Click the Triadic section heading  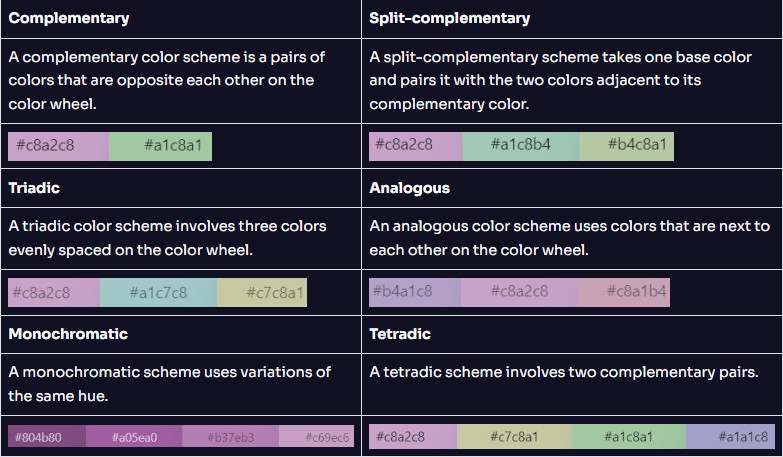[34, 188]
